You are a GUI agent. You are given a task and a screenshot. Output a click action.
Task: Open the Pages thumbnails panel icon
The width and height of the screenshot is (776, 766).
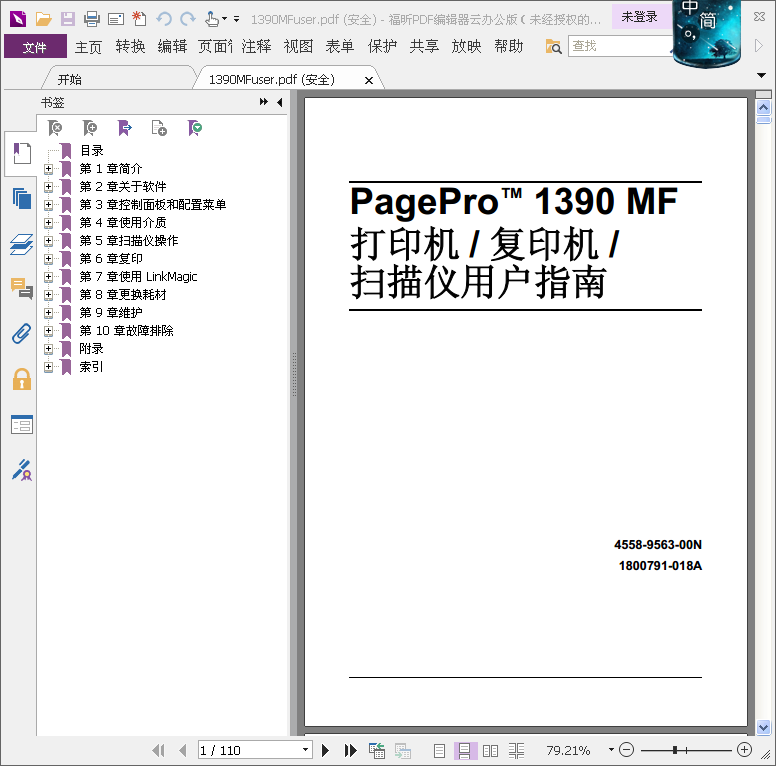tap(22, 198)
